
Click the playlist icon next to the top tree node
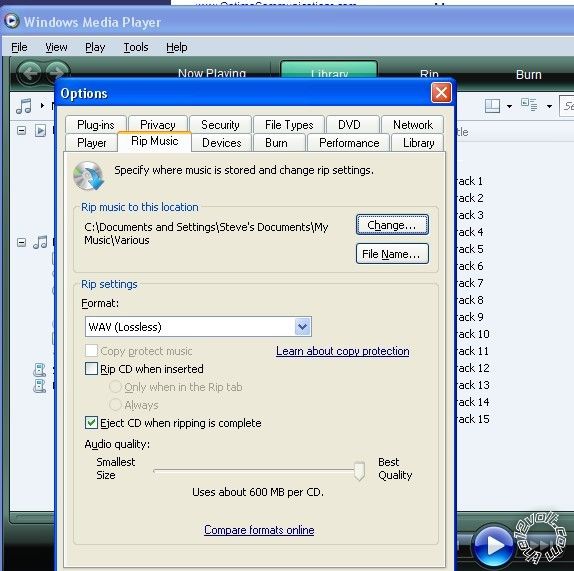40,130
